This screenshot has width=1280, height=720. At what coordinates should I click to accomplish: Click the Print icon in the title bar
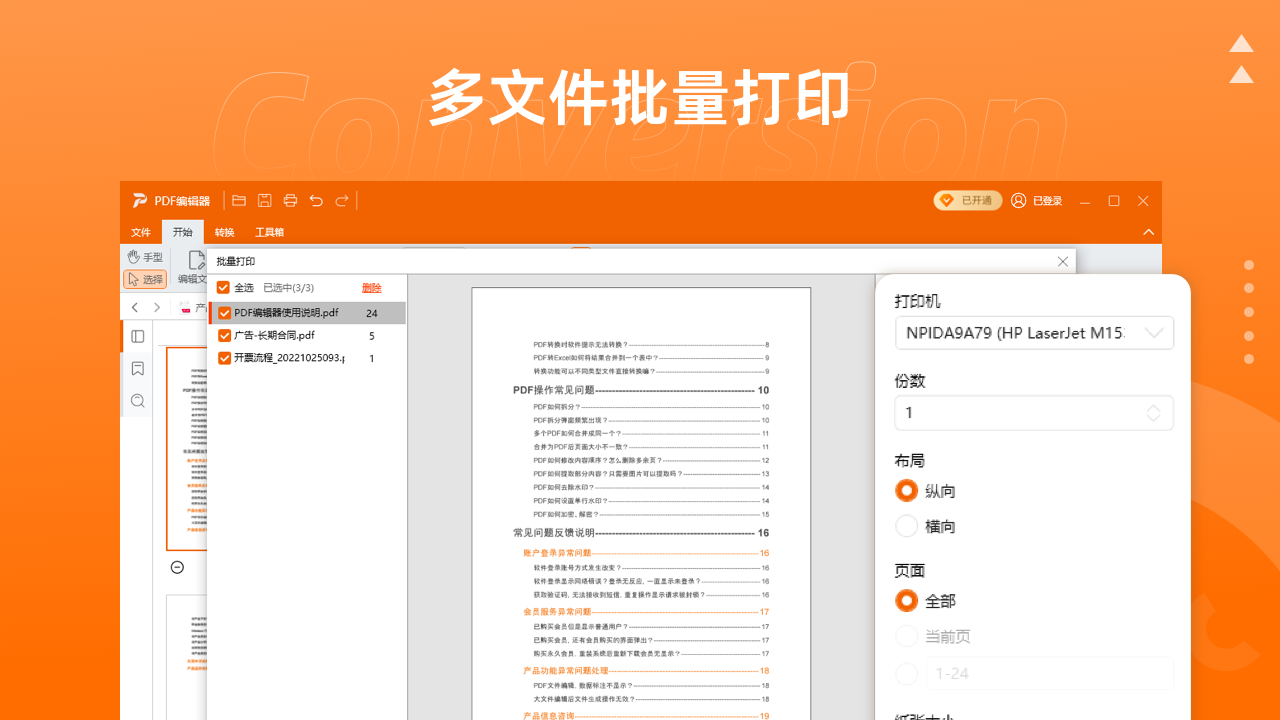click(x=290, y=200)
